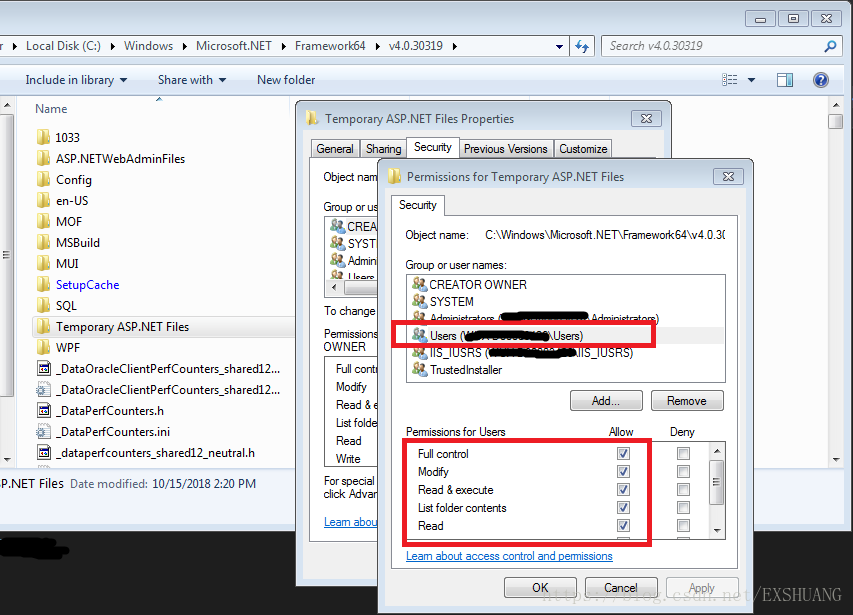
Task: Click OK in Permissions dialog
Action: pos(540,588)
